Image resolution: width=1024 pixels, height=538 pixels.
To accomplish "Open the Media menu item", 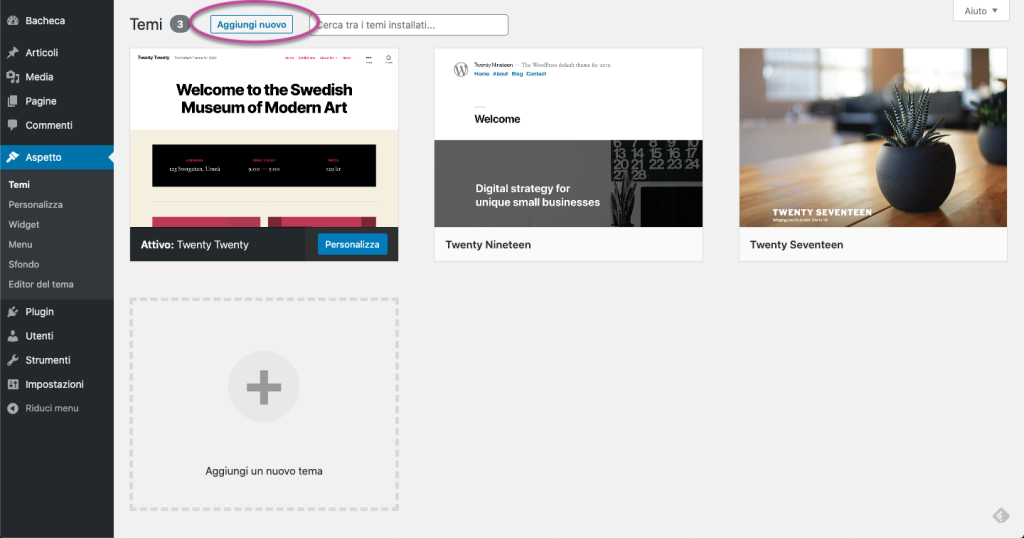I will [57, 76].
